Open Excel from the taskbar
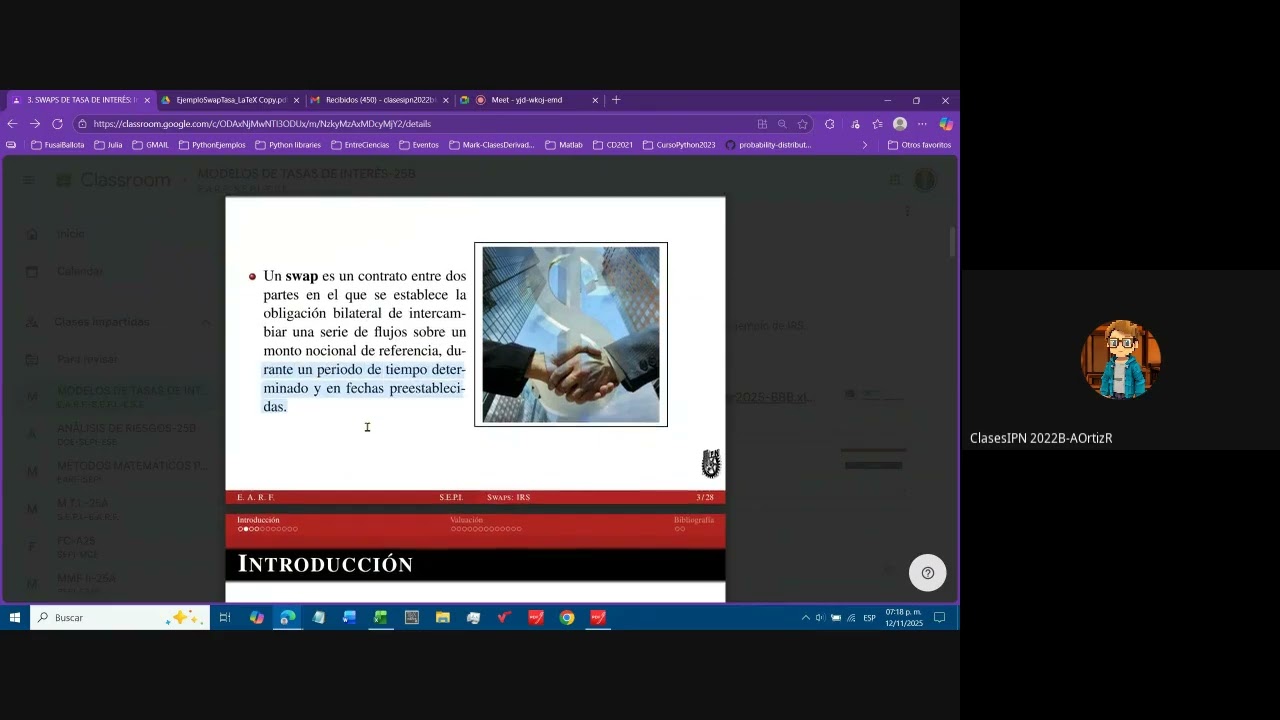The height and width of the screenshot is (720, 1280). [x=380, y=618]
